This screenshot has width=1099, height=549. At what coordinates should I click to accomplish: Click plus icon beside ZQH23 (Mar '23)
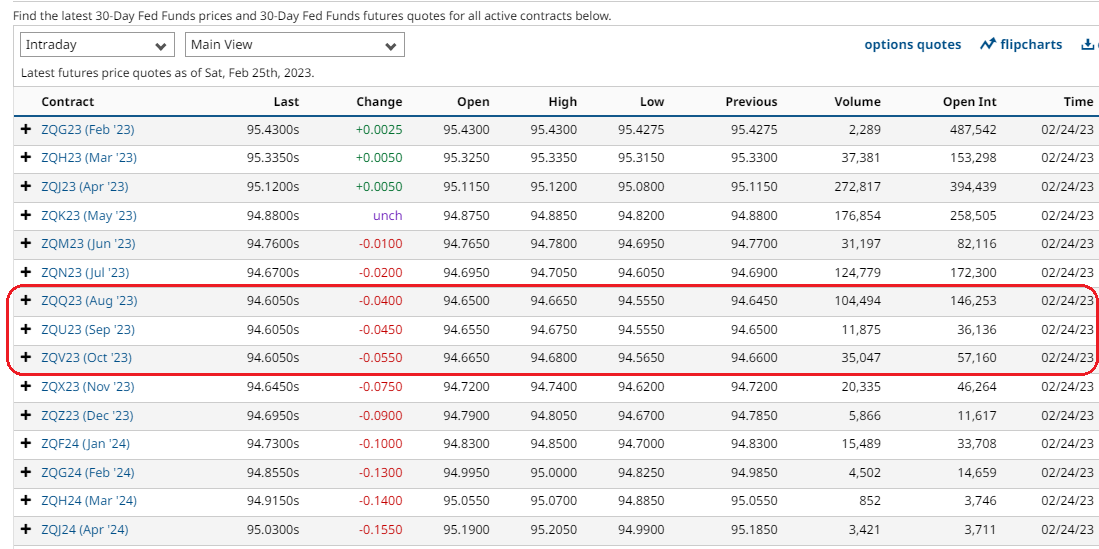[x=26, y=158]
